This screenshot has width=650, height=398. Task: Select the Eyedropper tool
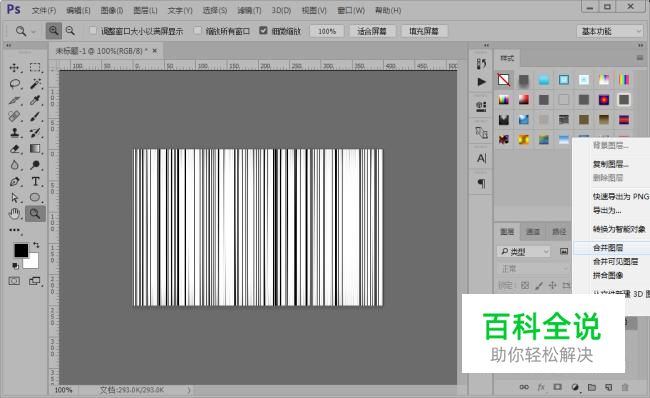click(x=35, y=100)
